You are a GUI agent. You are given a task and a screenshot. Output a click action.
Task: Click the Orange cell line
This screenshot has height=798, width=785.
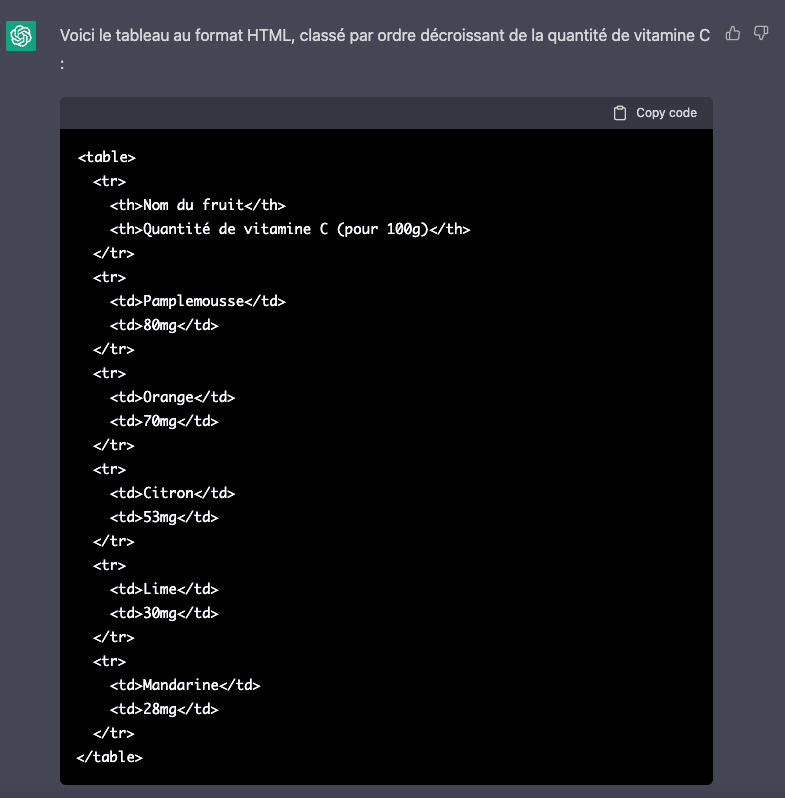click(172, 397)
